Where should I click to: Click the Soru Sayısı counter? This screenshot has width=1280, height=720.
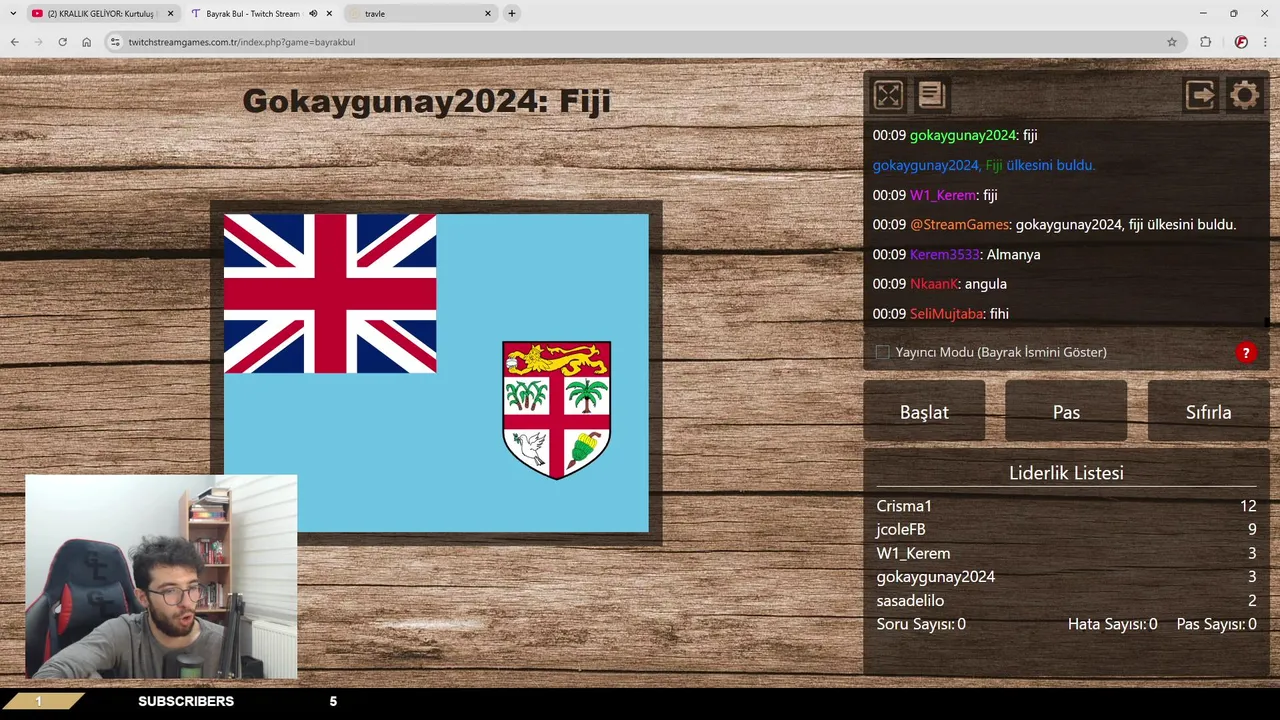coord(921,624)
